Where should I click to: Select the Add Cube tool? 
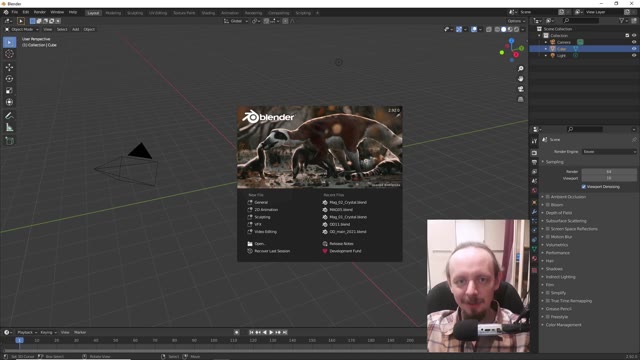pos(9,141)
